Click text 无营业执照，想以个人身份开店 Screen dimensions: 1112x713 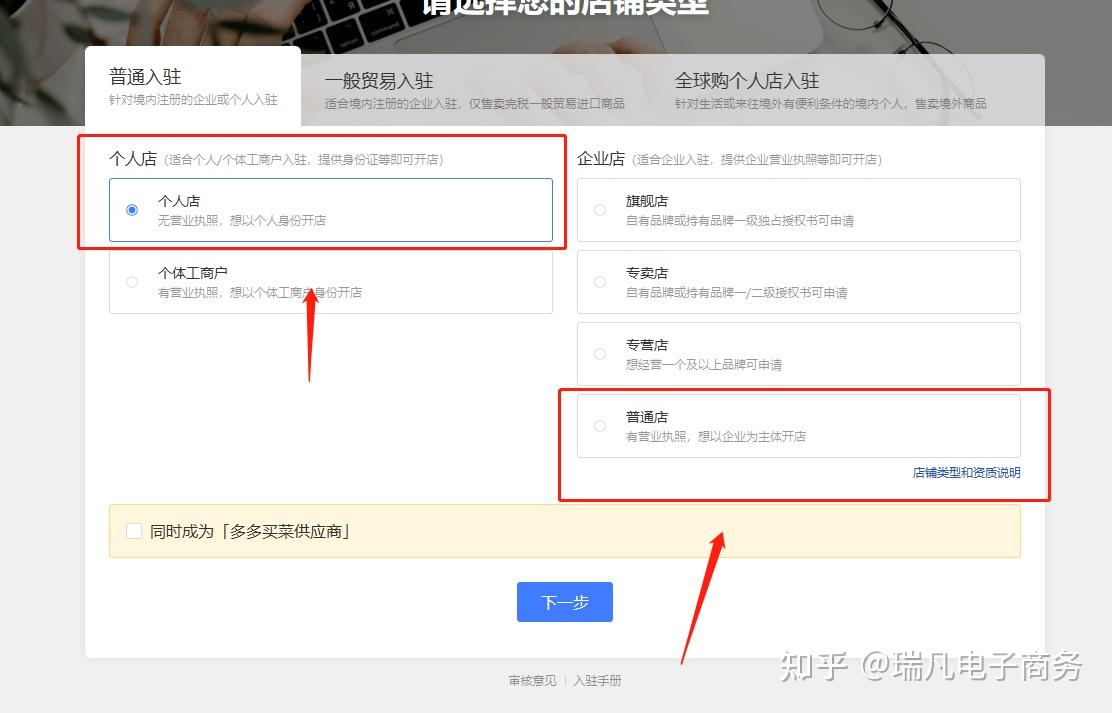[x=242, y=221]
